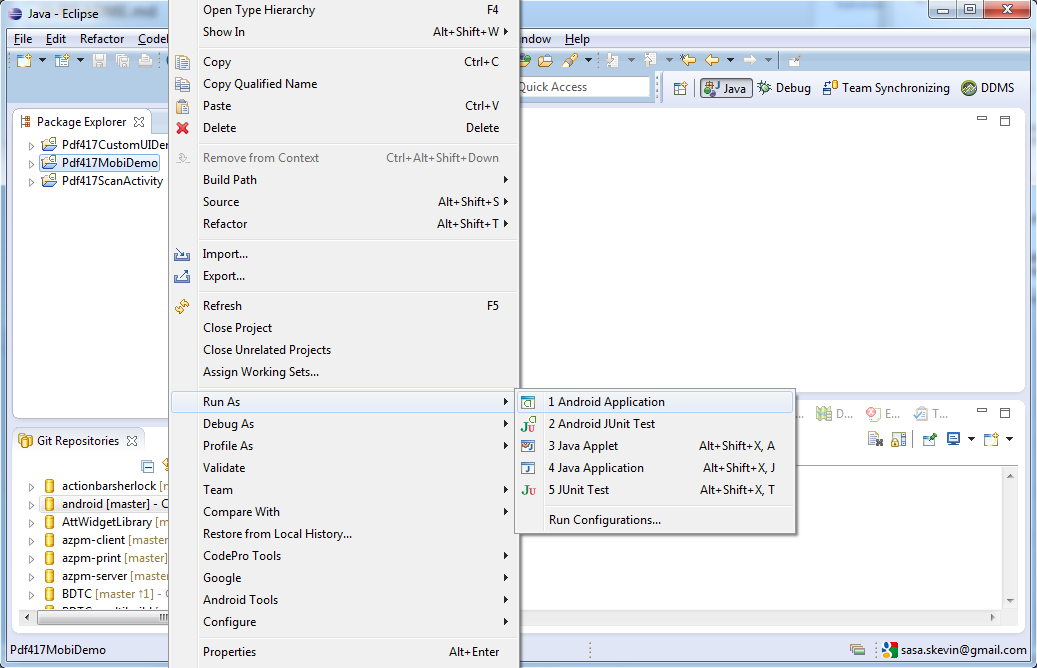Click the New toolbar icon

[x=24, y=61]
